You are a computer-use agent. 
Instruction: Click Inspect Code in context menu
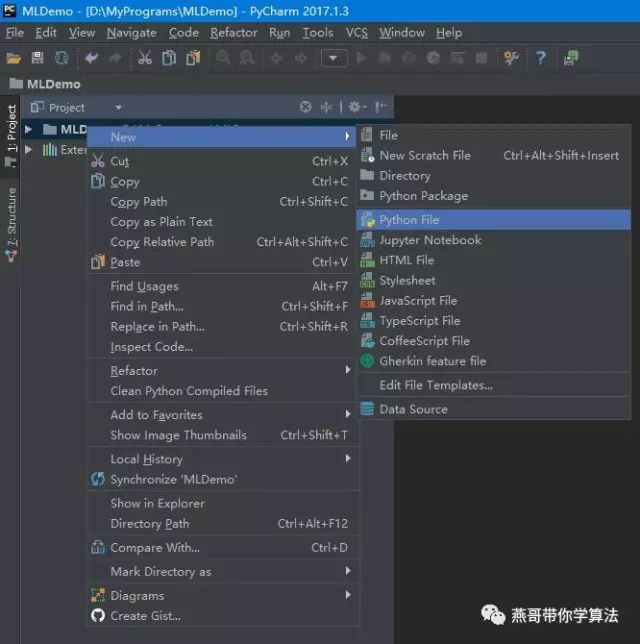tap(222, 347)
